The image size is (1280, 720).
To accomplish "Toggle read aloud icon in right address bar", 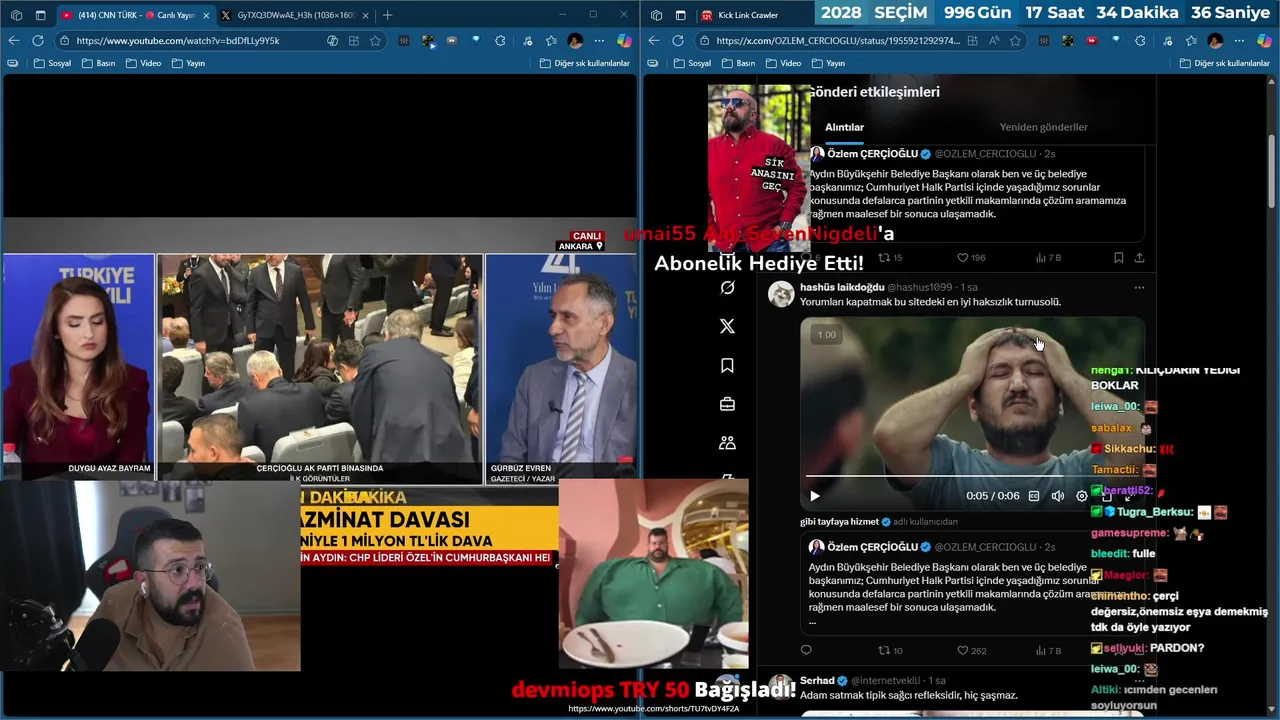I will 993,41.
